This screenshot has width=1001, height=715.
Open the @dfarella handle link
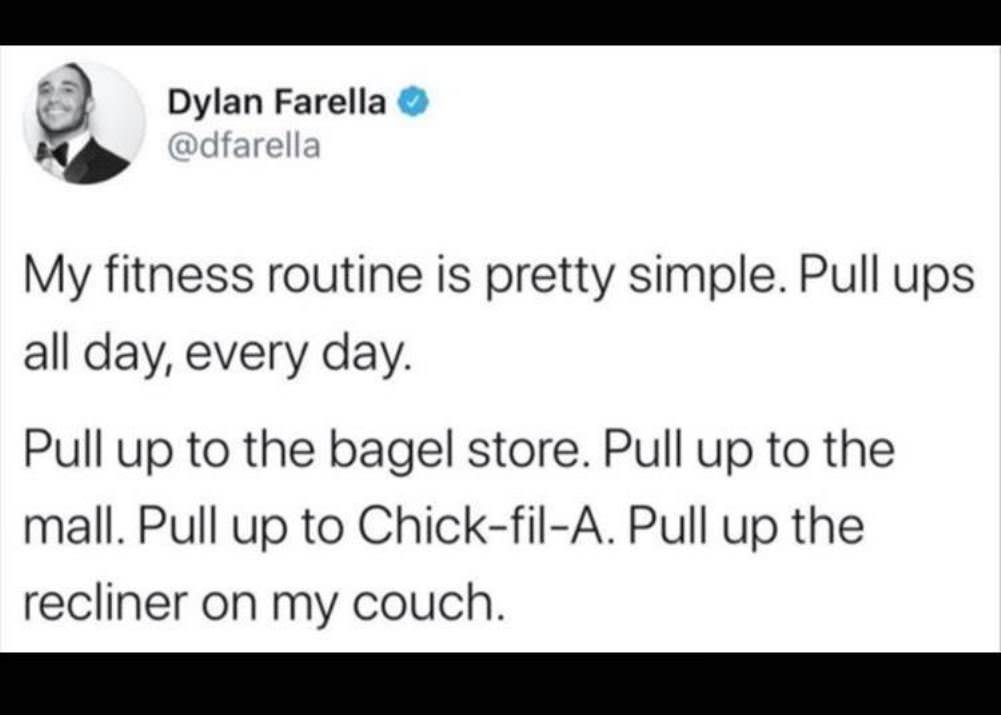point(243,146)
